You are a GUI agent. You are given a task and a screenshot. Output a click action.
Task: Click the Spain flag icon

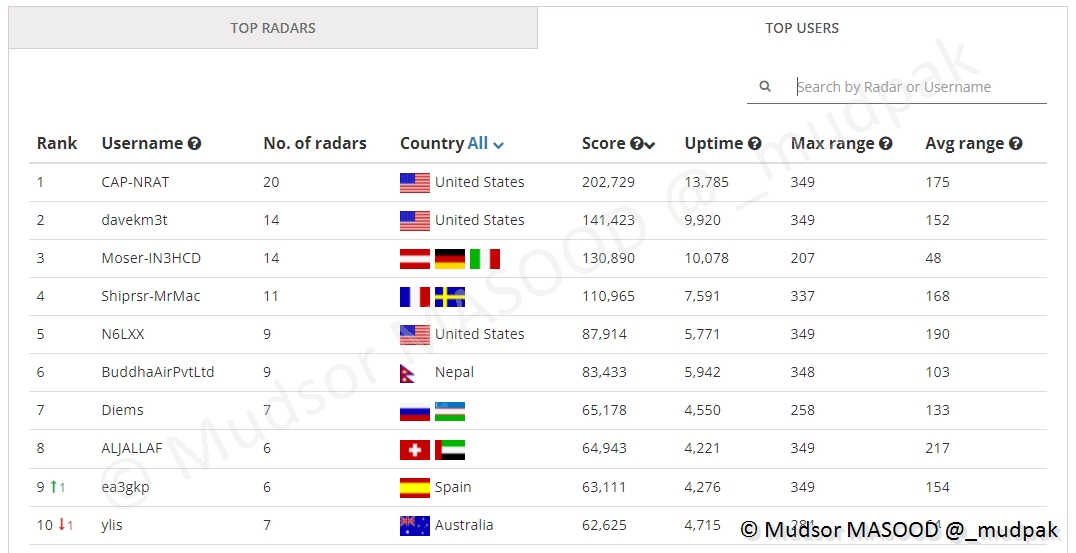(x=414, y=488)
